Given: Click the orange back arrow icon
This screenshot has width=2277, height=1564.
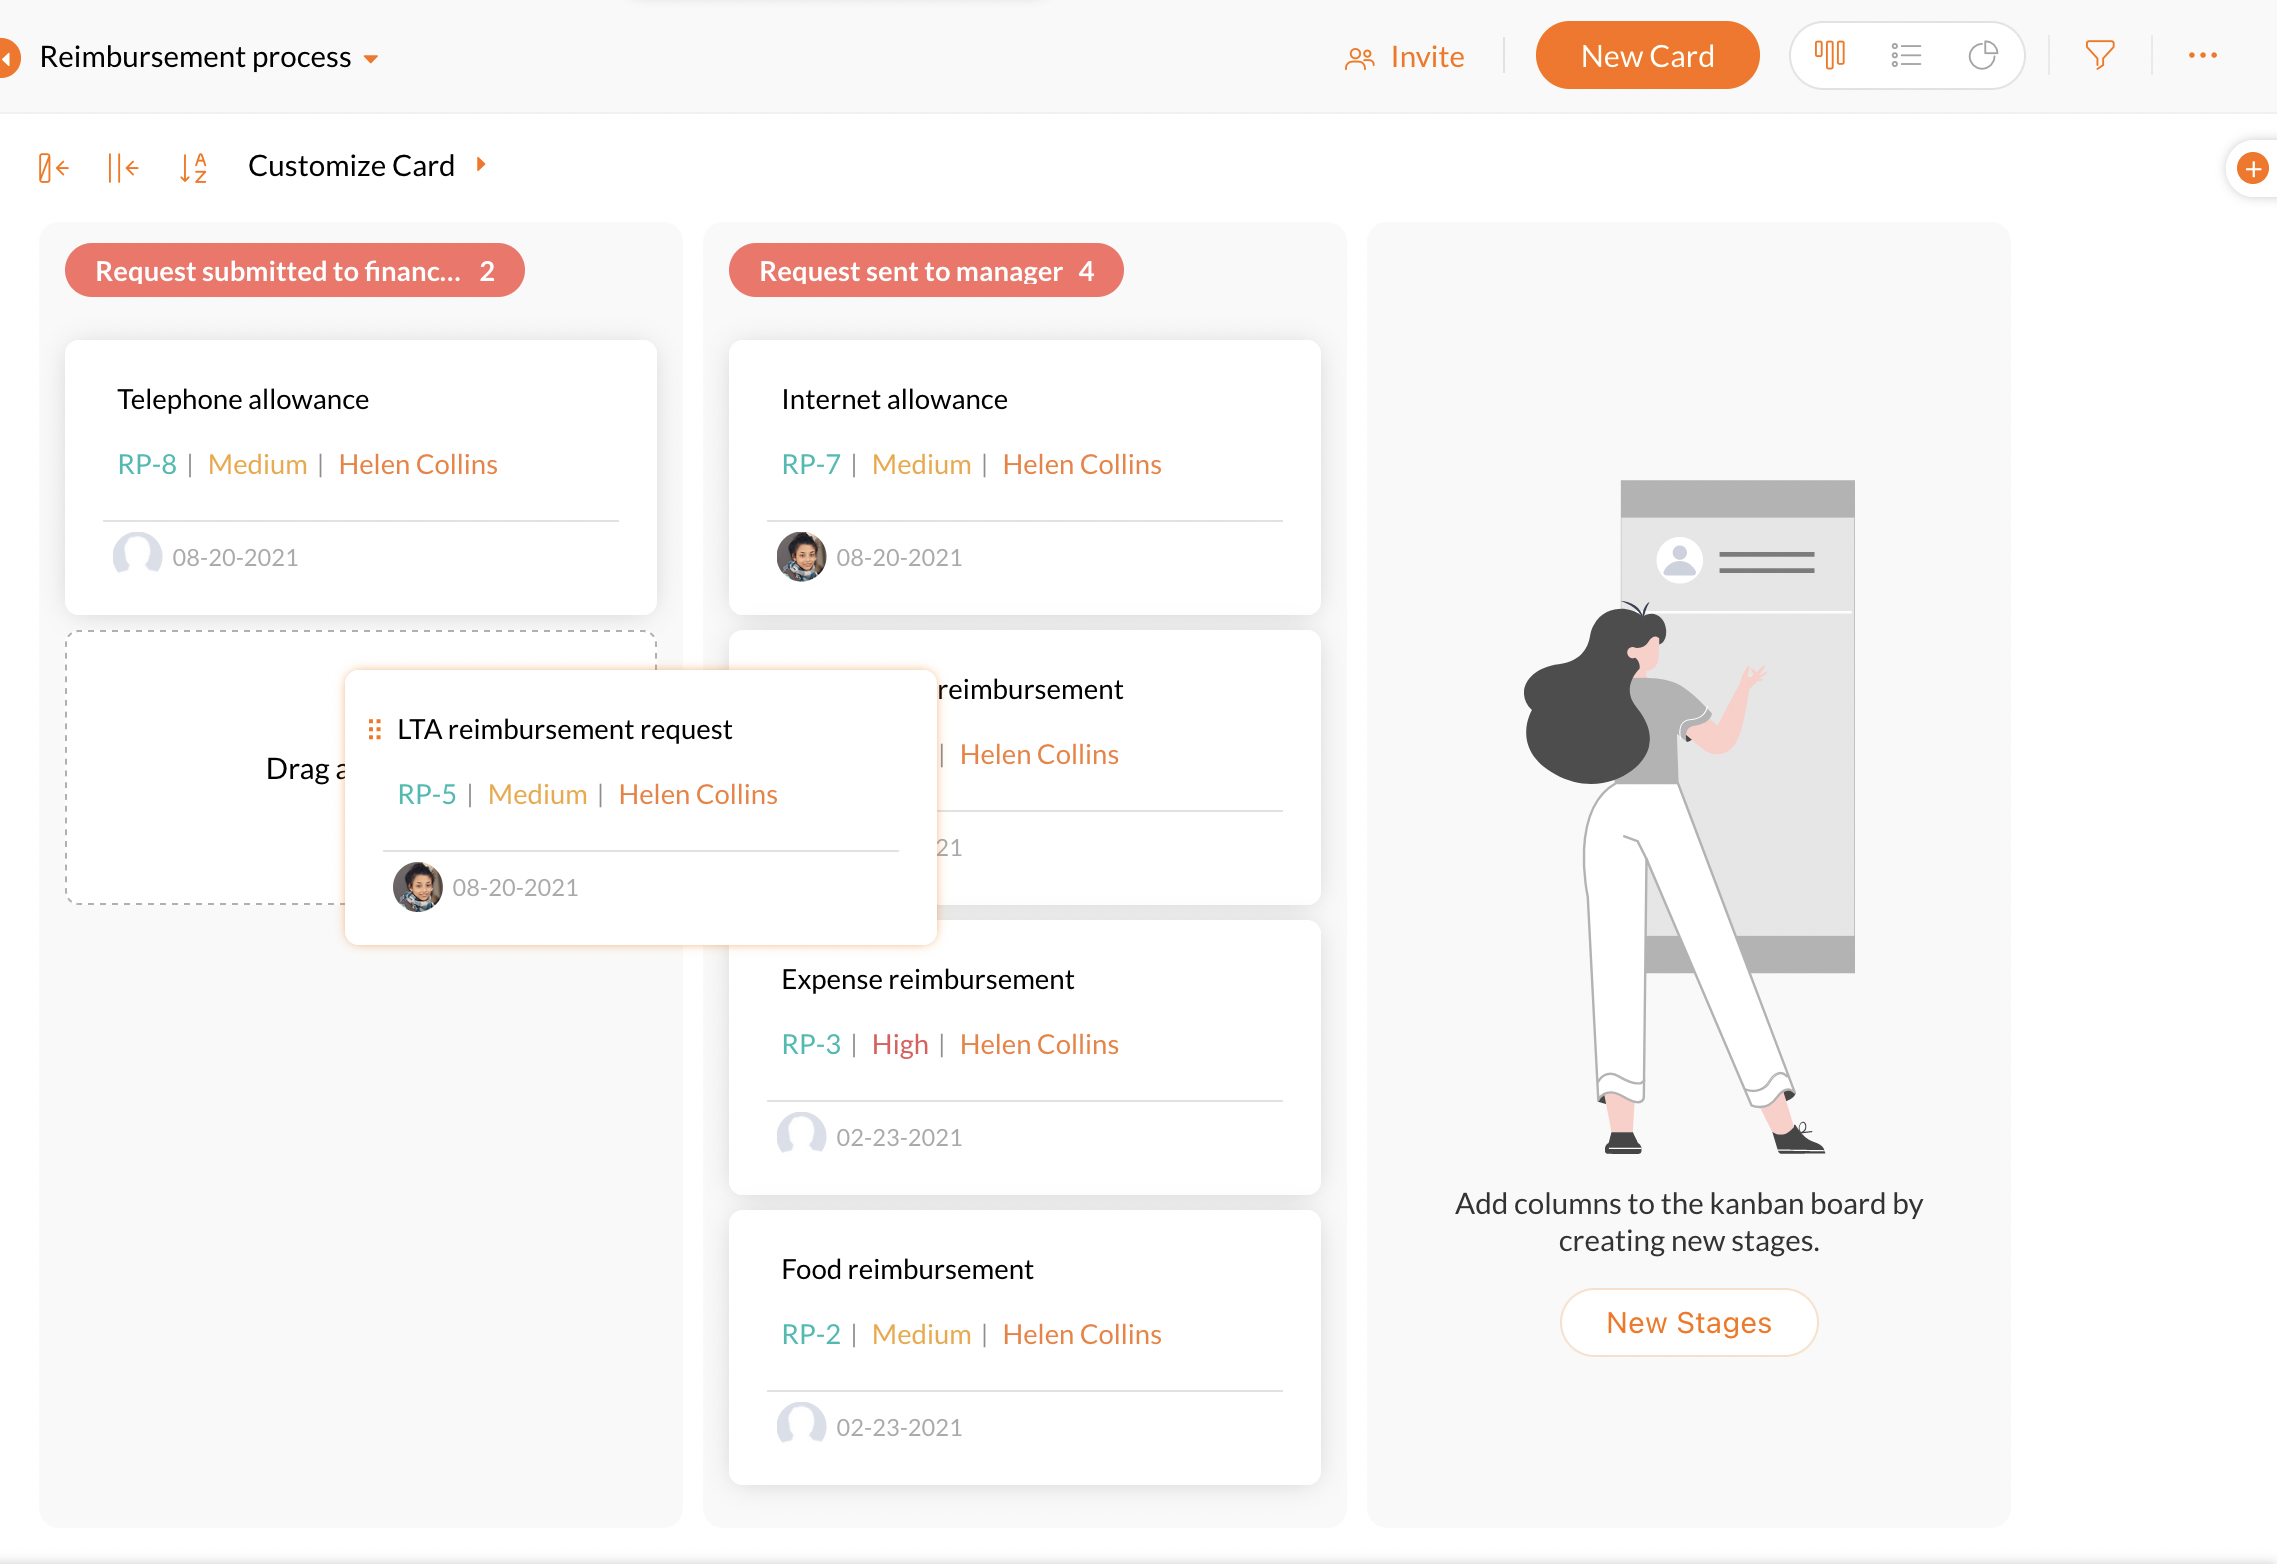Looking at the screenshot, I should pos(8,58).
